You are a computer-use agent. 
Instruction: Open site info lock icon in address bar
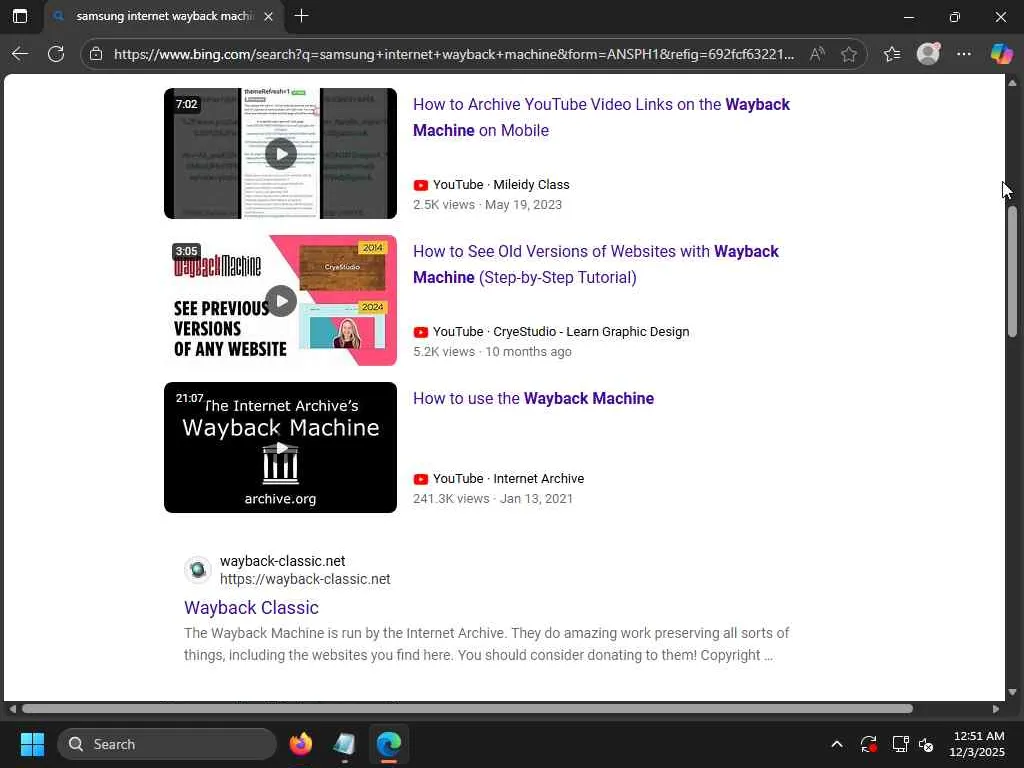click(x=96, y=54)
